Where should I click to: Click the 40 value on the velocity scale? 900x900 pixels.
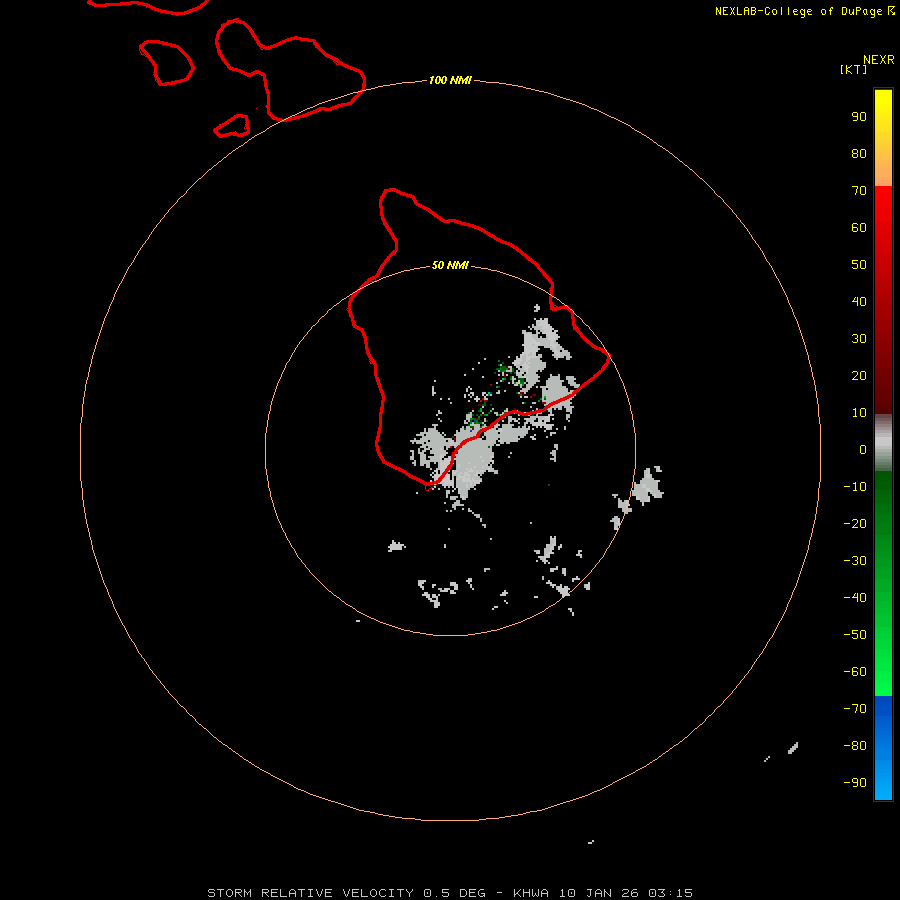(859, 301)
